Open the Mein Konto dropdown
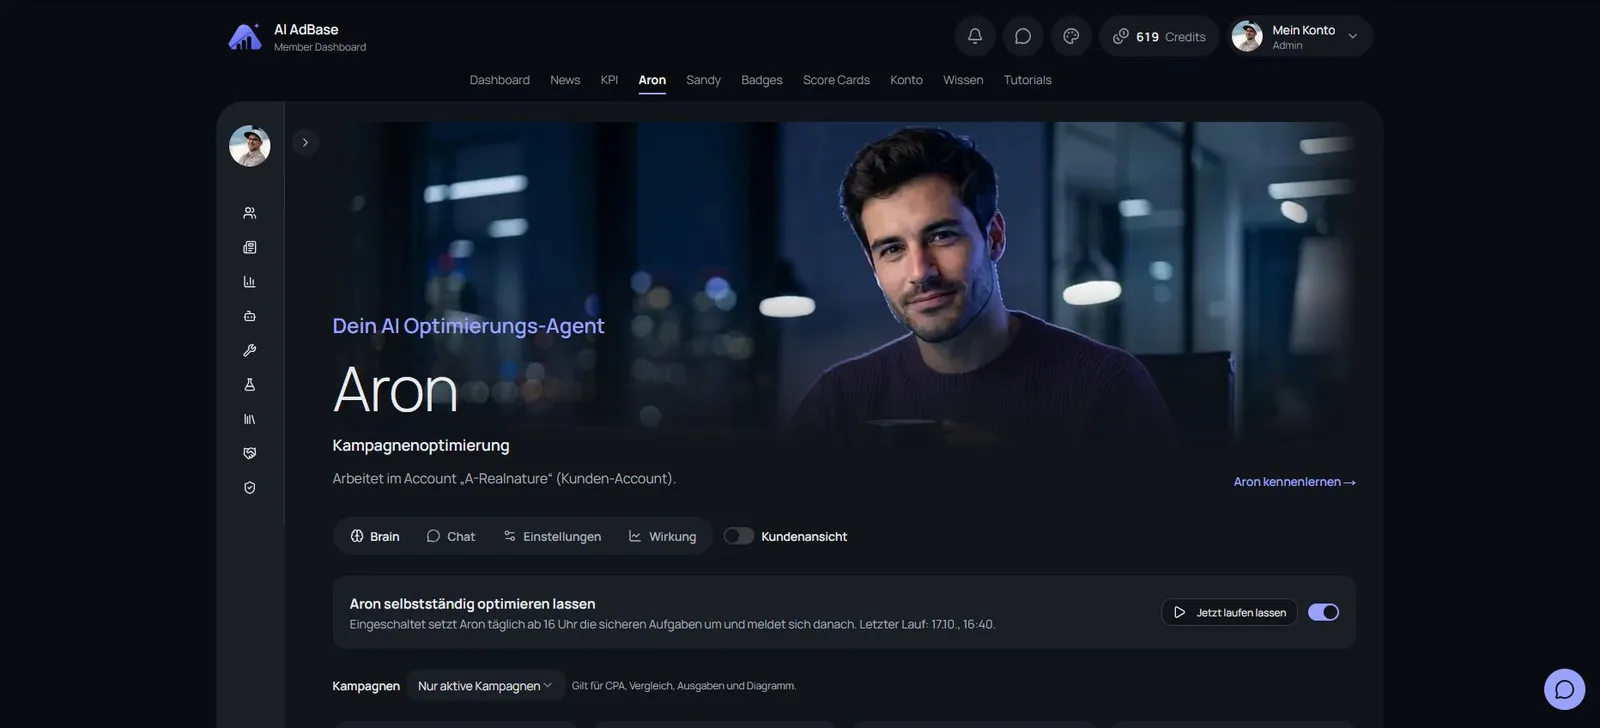Viewport: 1600px width, 728px height. 1301,36
